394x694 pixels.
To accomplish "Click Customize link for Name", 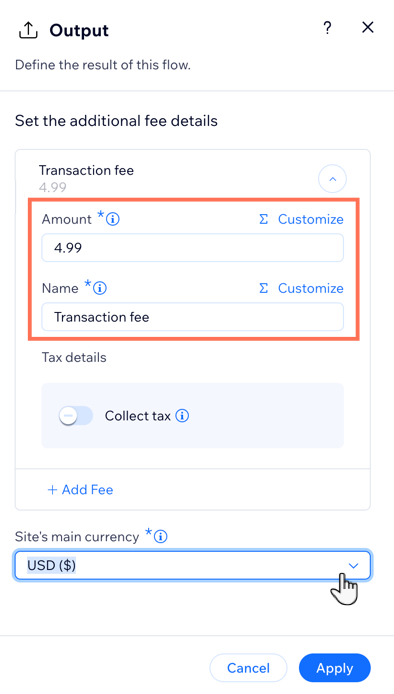I will (x=310, y=288).
